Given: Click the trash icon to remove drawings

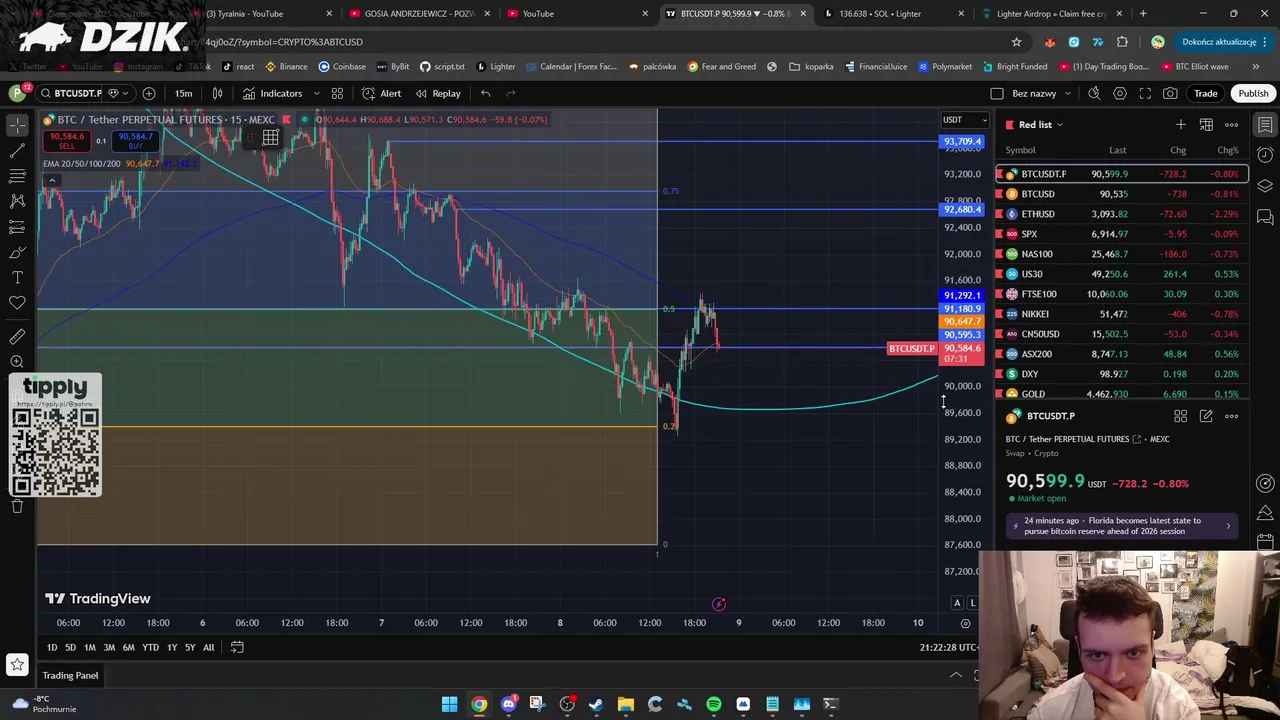Looking at the screenshot, I should point(17,506).
